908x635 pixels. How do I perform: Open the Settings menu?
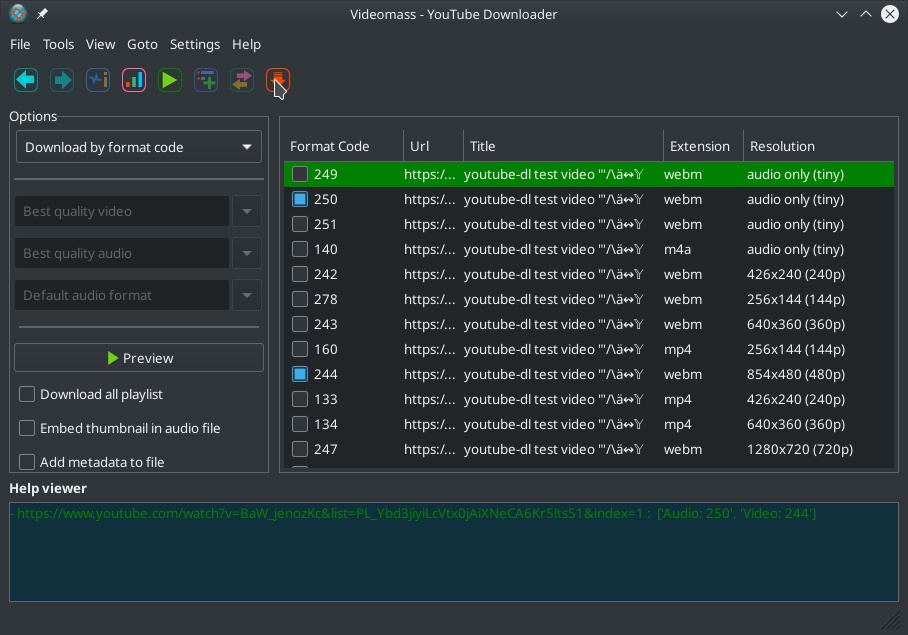[x=195, y=45]
